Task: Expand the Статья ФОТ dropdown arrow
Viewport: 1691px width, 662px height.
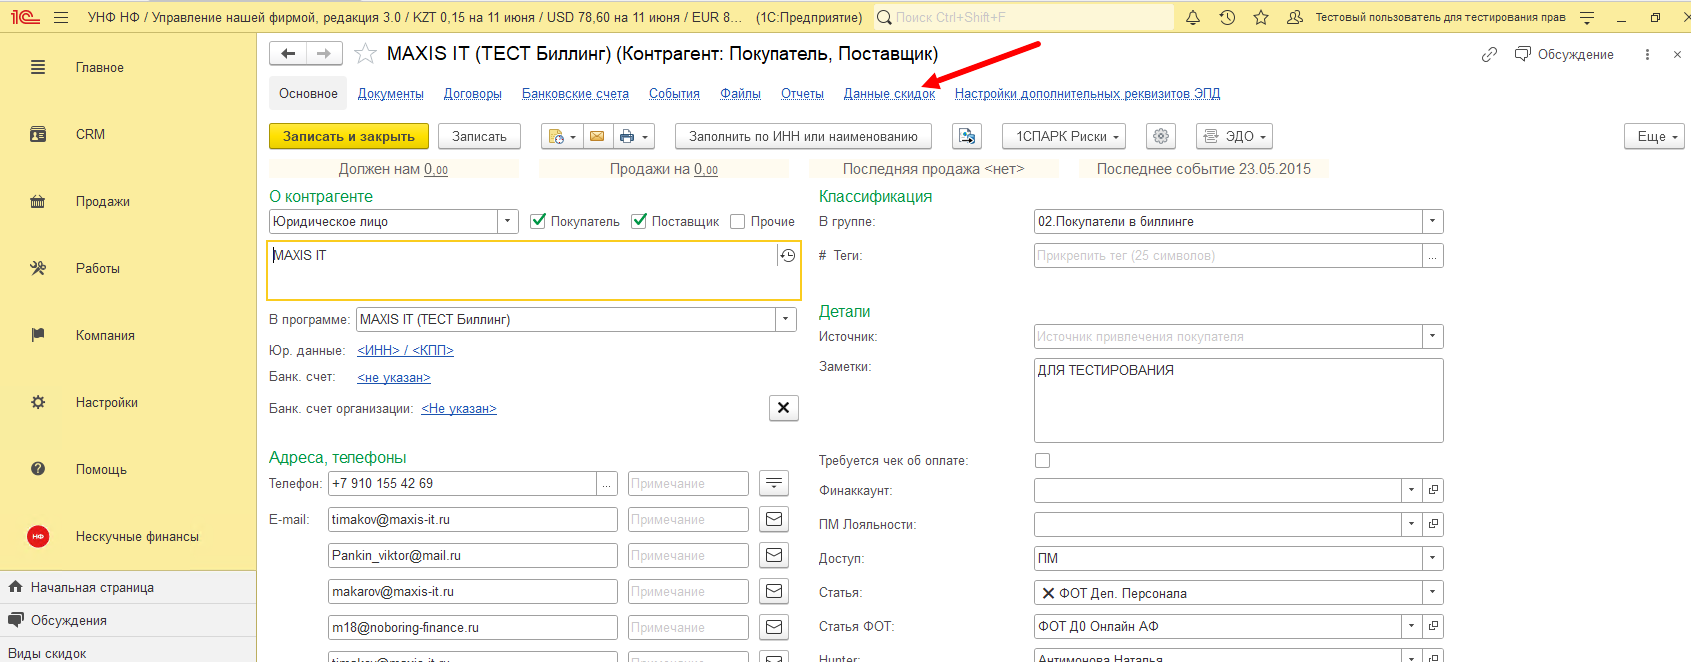Action: click(1411, 626)
